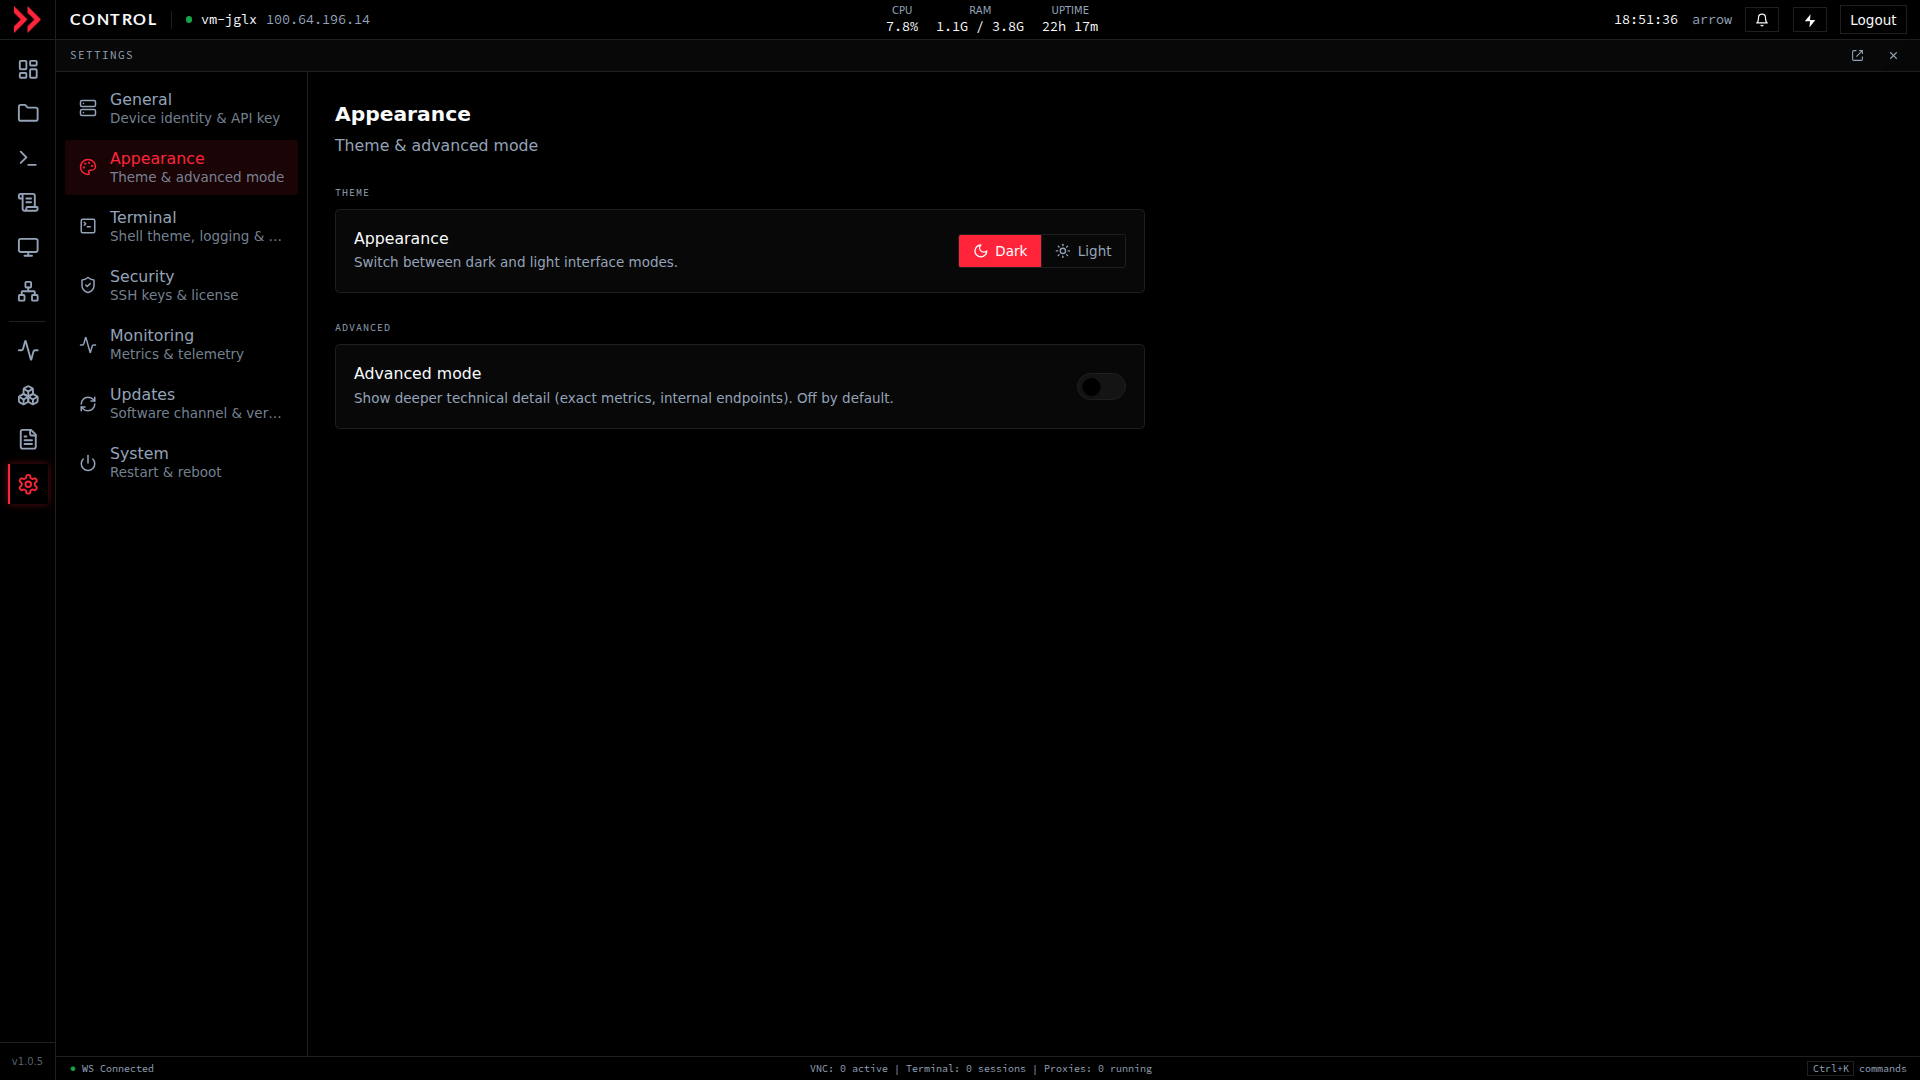The height and width of the screenshot is (1080, 1920).
Task: Click the vm-jglx hostname in header
Action: (229, 20)
